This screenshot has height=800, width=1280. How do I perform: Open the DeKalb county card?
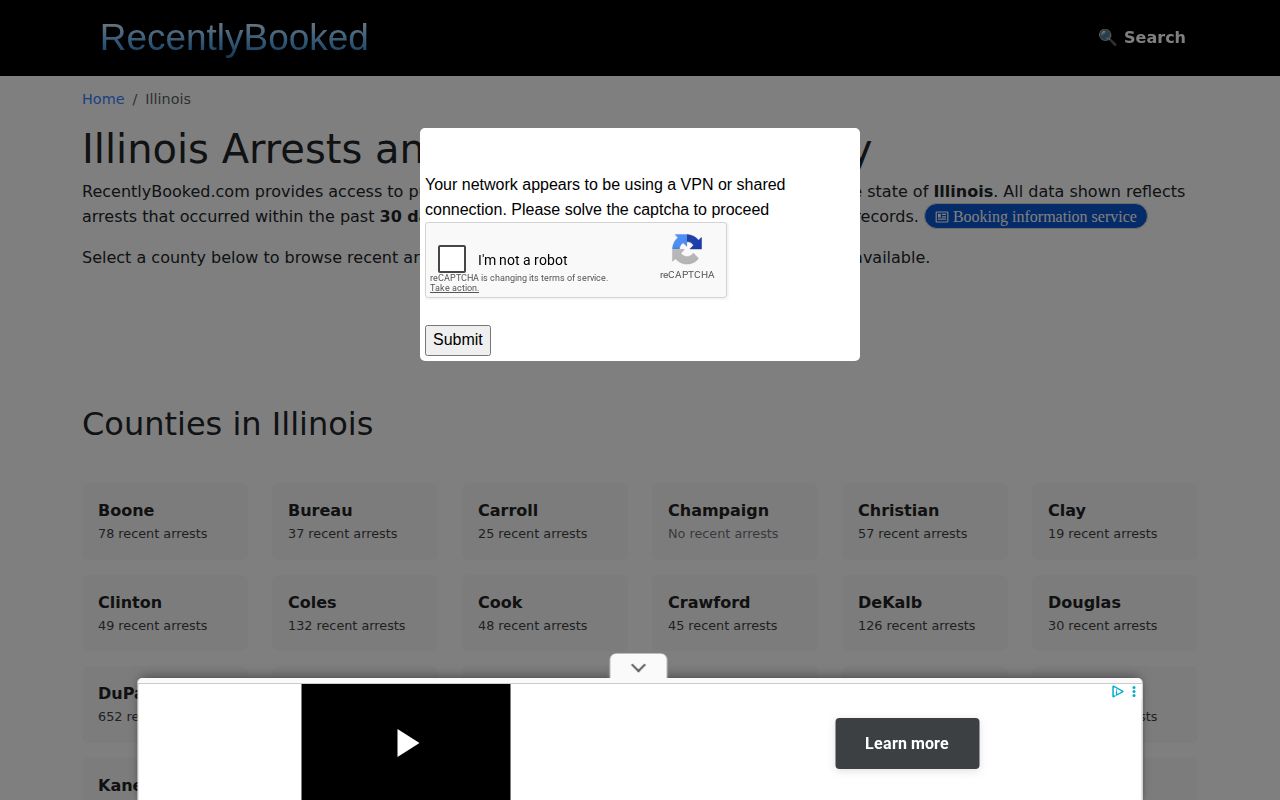[x=925, y=613]
